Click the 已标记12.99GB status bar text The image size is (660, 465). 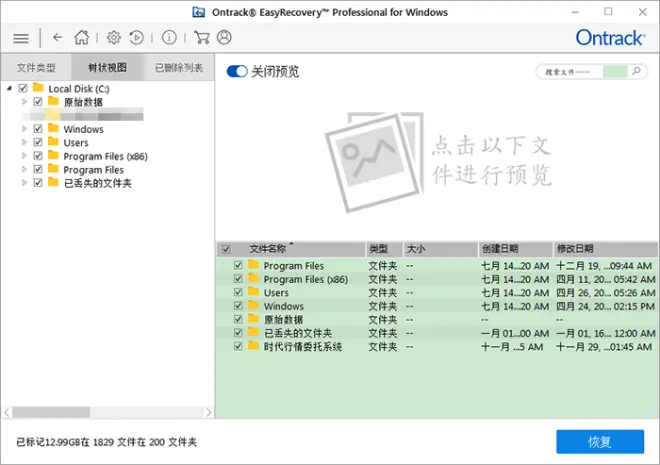pyautogui.click(x=106, y=442)
